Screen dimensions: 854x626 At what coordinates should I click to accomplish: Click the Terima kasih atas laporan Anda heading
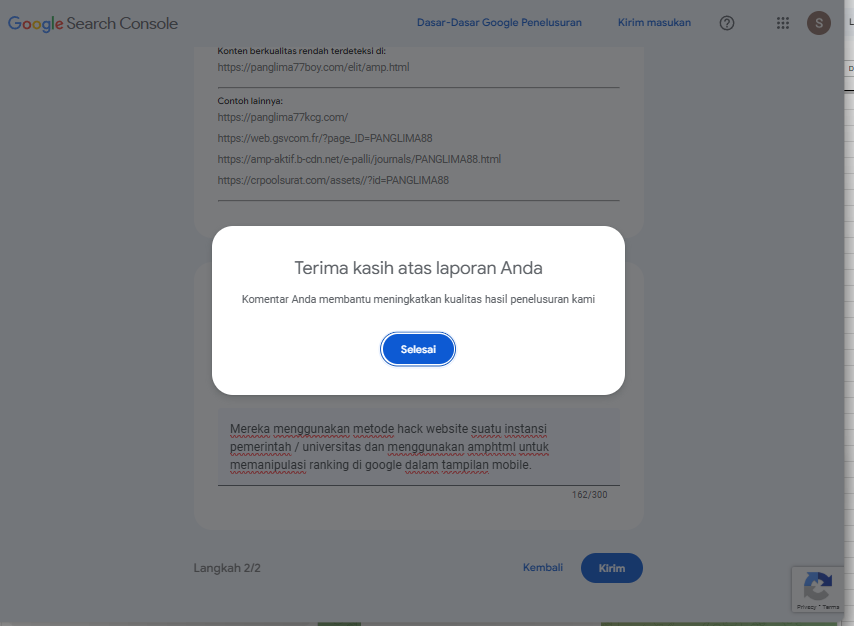(418, 268)
